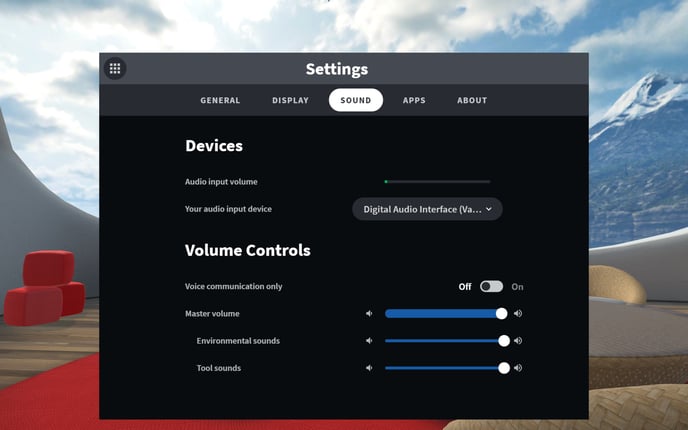This screenshot has width=688, height=430.
Task: Click the Devices heading
Action: [x=214, y=146]
